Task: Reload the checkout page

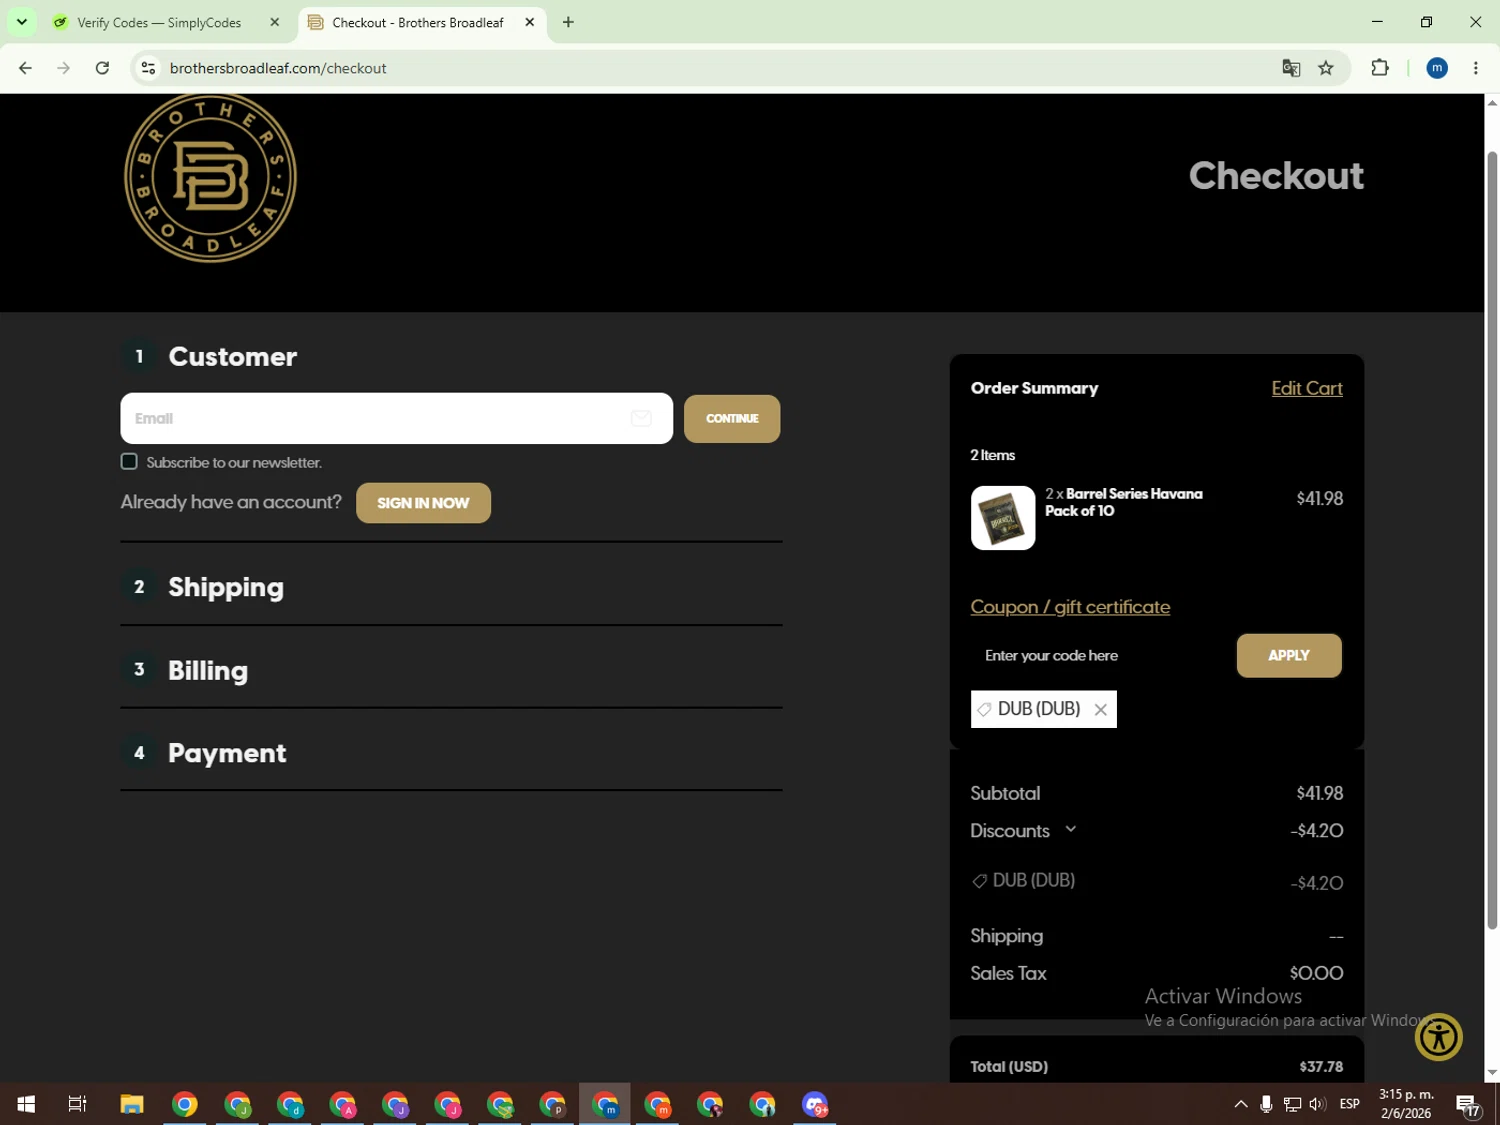Action: pyautogui.click(x=102, y=68)
